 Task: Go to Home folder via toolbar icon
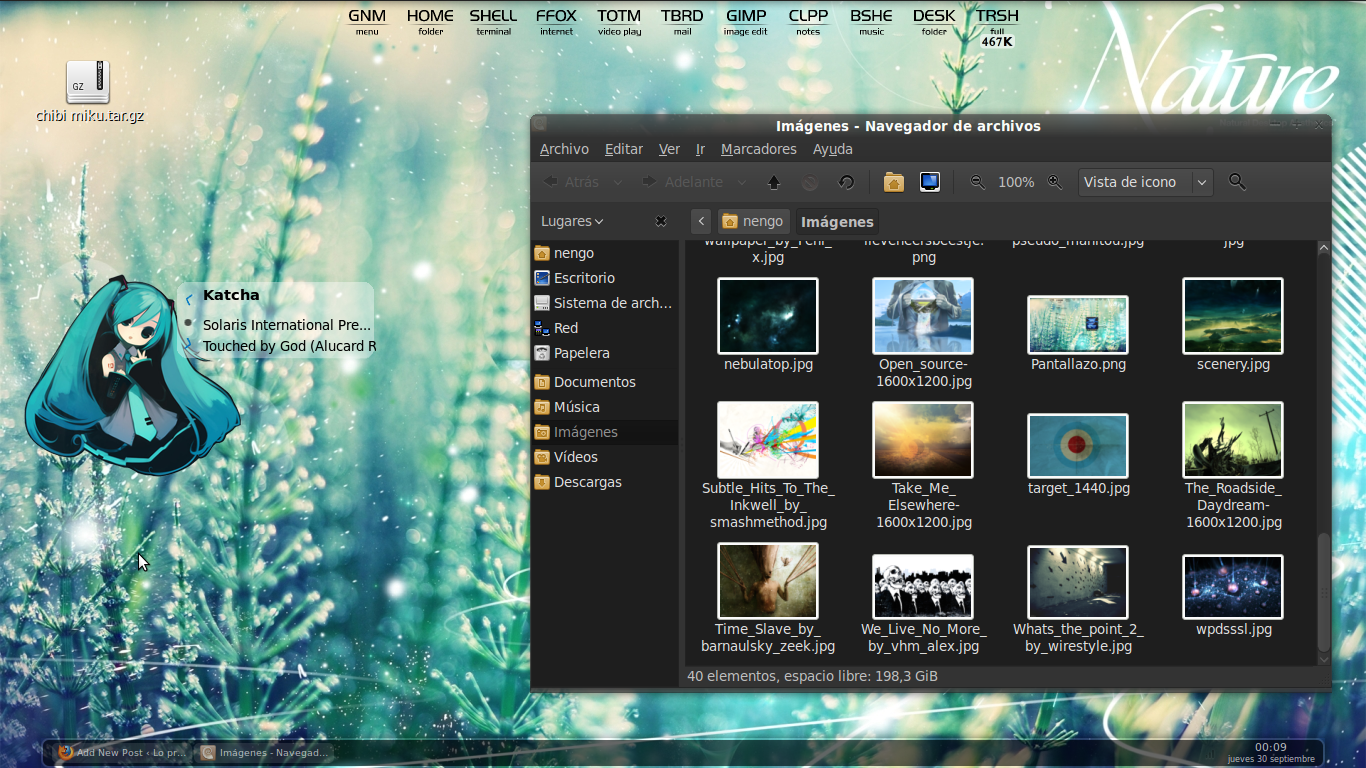tap(894, 182)
